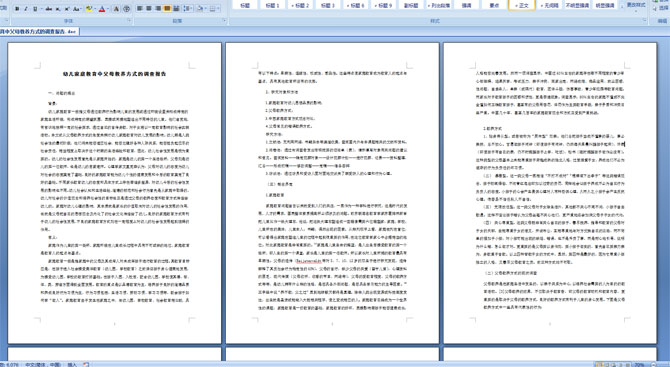This screenshot has width=670, height=367.
Task: Toggle strikethrough text formatting
Action: click(x=49, y=9)
